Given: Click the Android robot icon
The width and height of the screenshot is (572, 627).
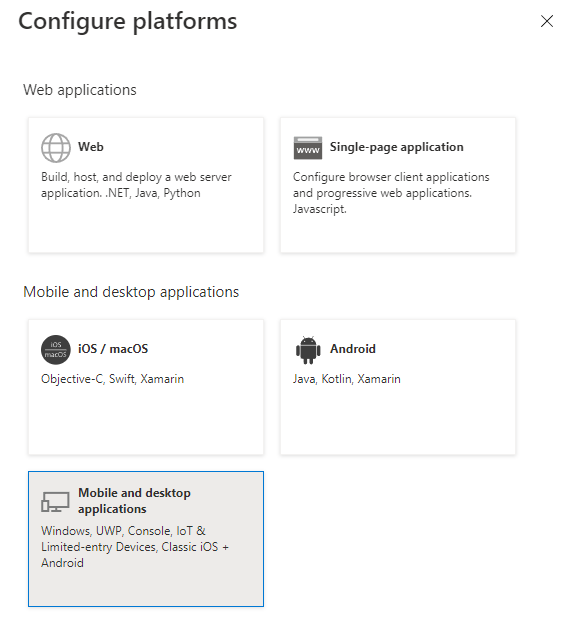Looking at the screenshot, I should point(308,350).
